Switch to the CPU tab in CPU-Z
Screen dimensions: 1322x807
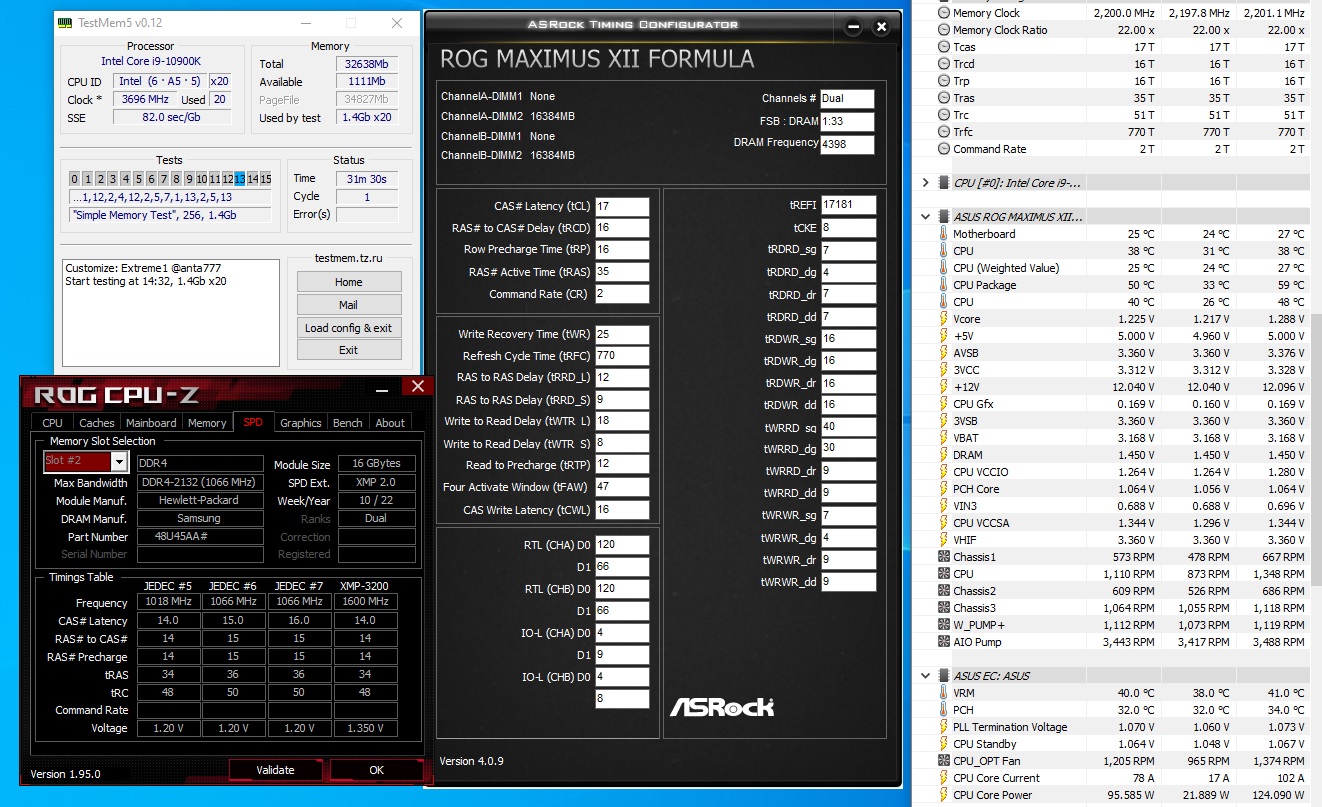(52, 423)
